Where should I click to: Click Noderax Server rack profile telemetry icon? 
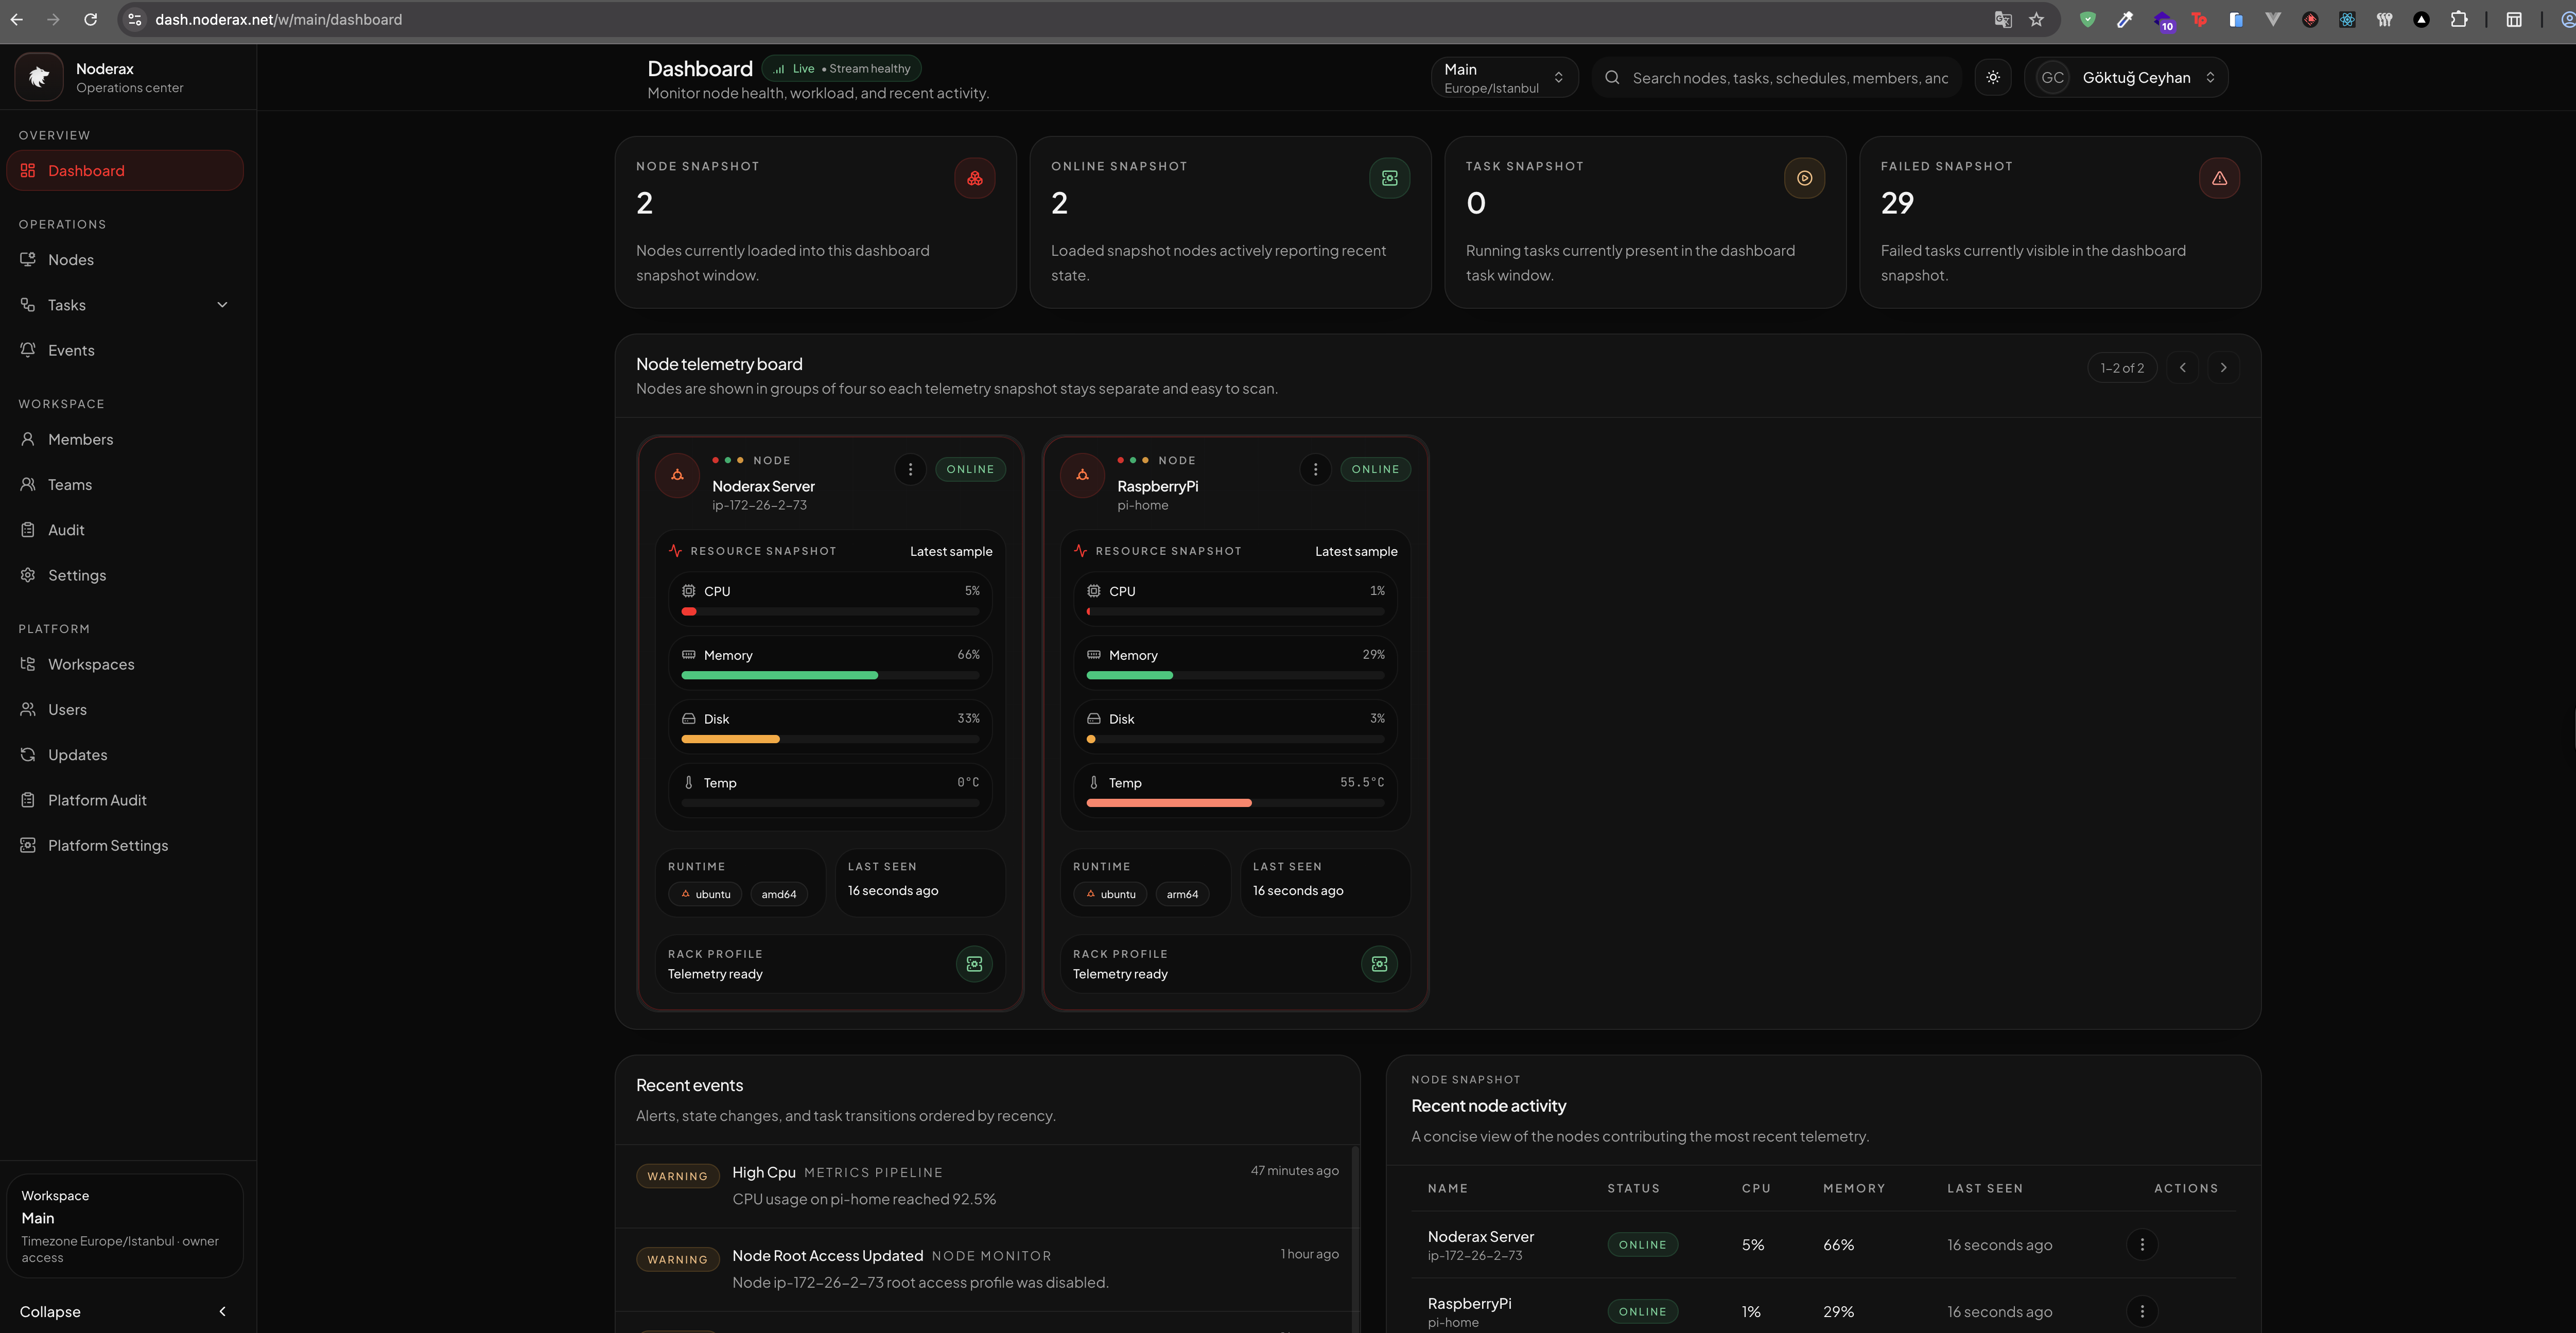[x=974, y=964]
